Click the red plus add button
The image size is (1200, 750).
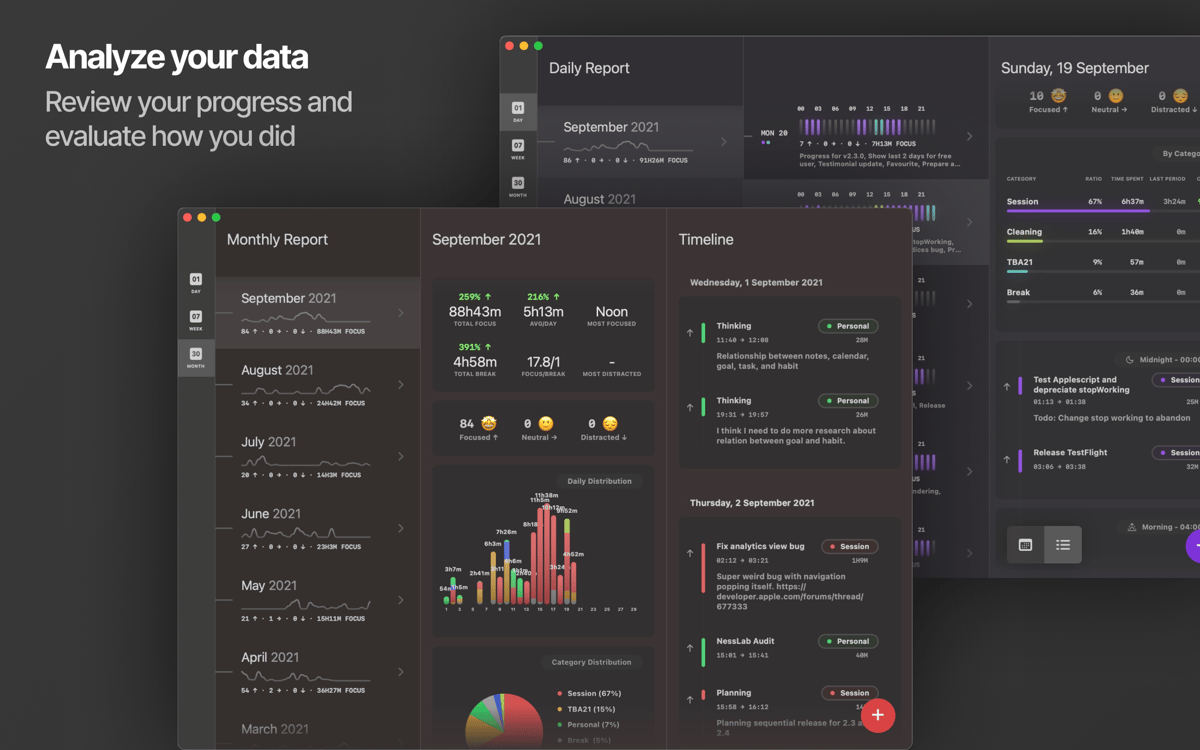pyautogui.click(x=877, y=715)
